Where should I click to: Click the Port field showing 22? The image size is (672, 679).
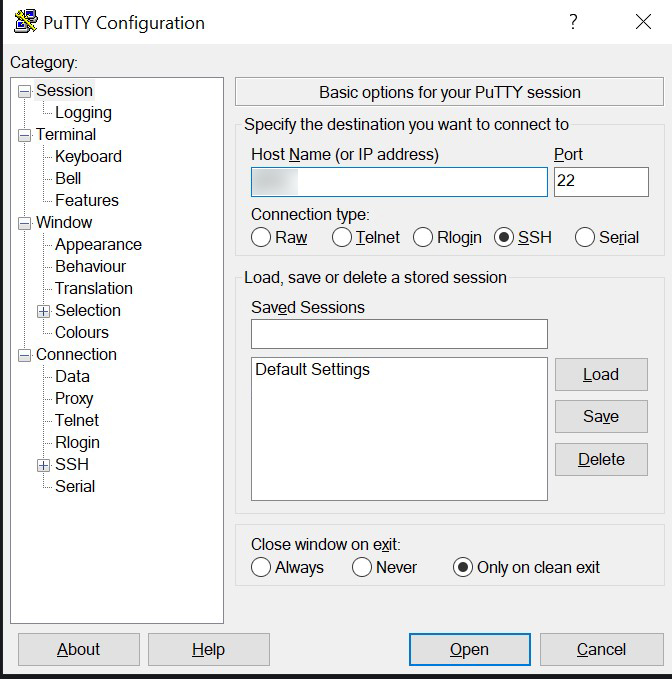click(x=601, y=182)
